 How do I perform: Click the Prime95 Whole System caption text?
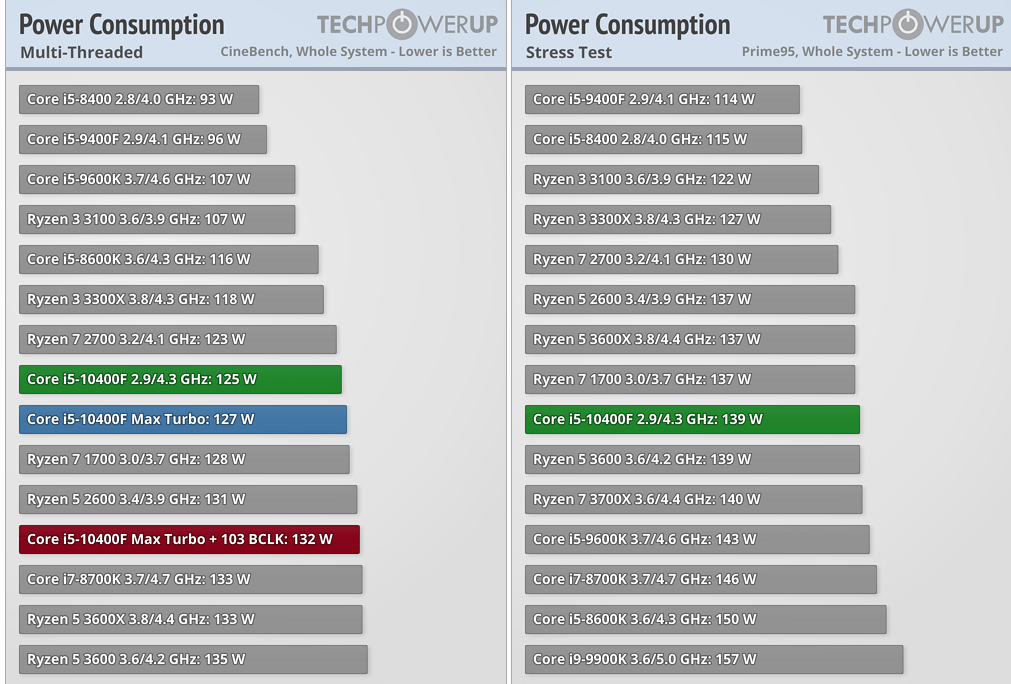pyautogui.click(x=871, y=51)
